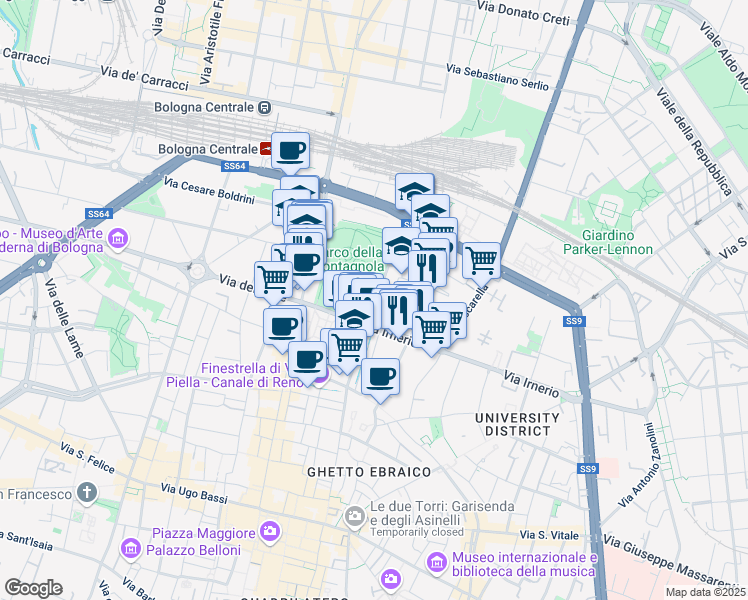Select the leftmost shopping cart marker near Via dei Mille
Image resolution: width=748 pixels, height=600 pixels.
273,281
